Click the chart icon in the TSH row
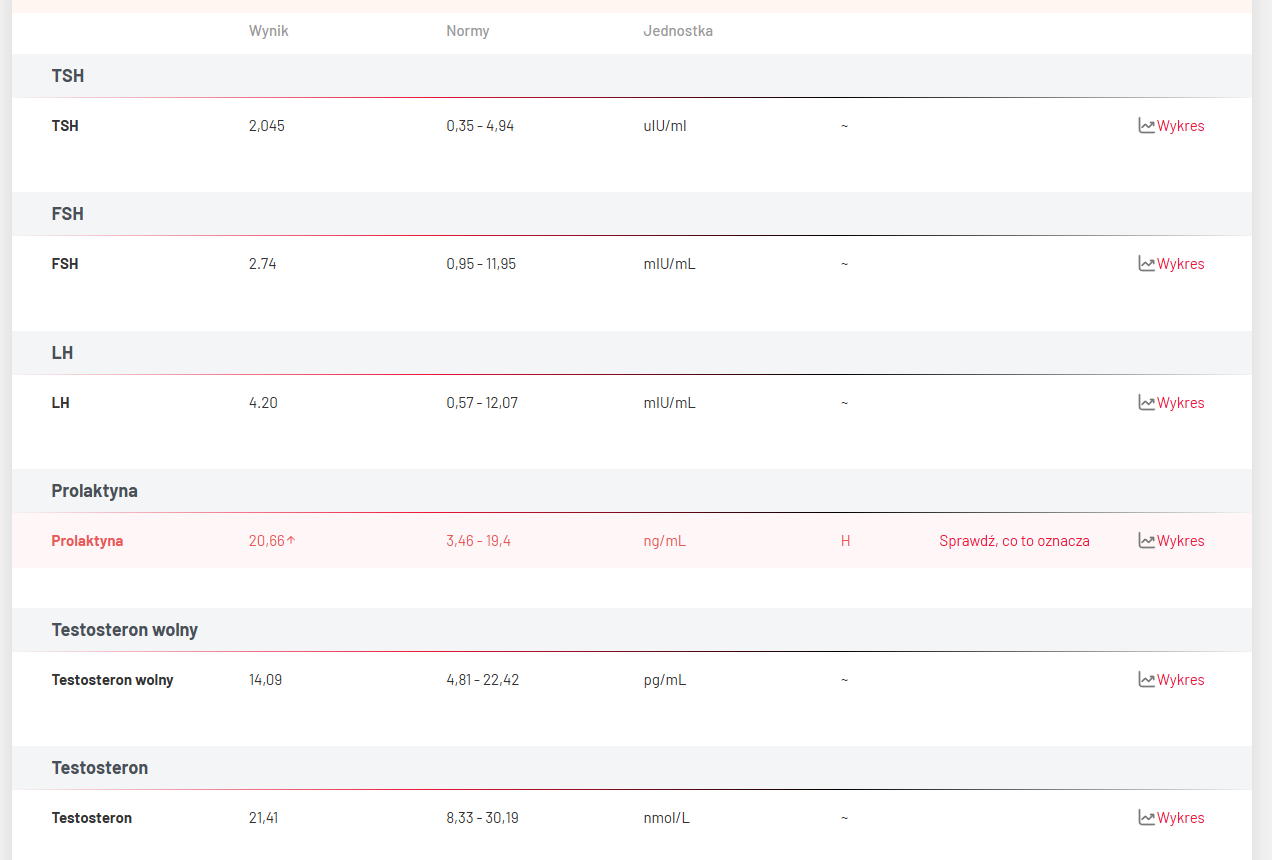 (x=1146, y=126)
